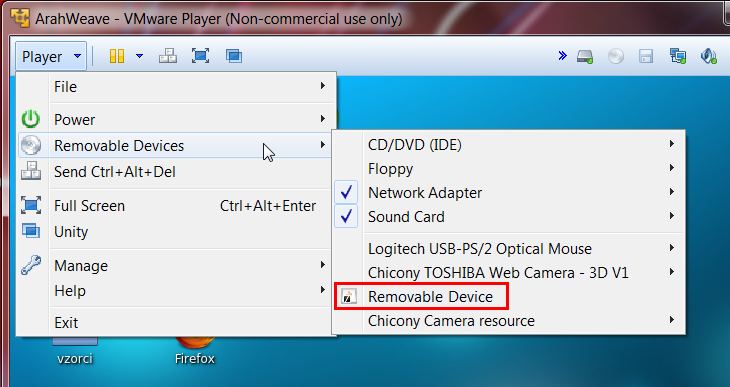Click the hard disk device icon
The height and width of the screenshot is (387, 730).
(x=585, y=57)
